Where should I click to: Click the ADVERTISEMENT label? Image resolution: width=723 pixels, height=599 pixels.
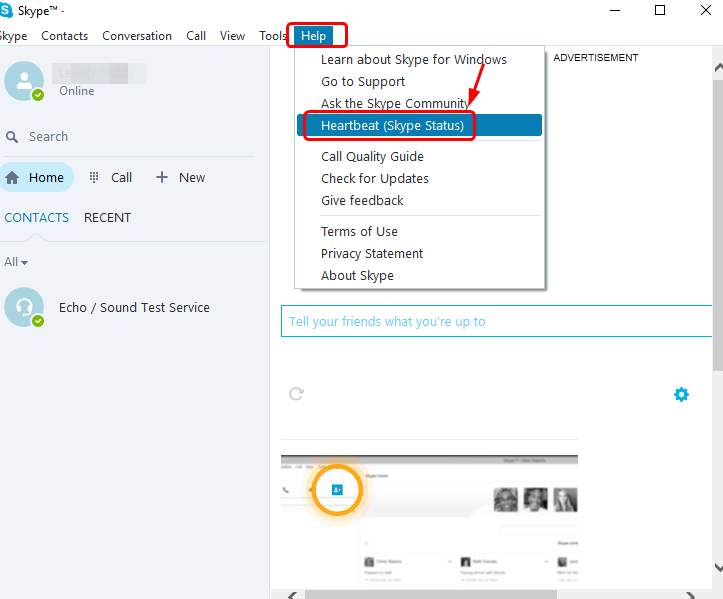(x=596, y=58)
